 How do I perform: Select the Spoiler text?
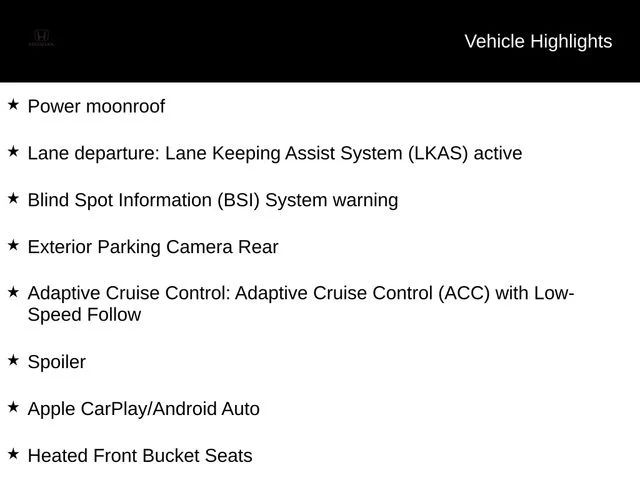[x=57, y=362]
